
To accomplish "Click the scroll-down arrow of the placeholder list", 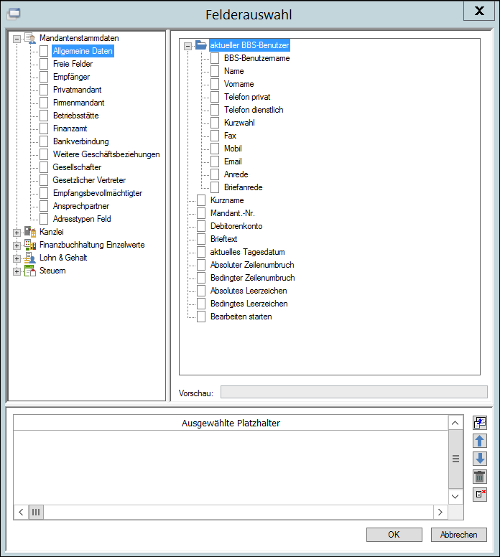I will point(455,496).
